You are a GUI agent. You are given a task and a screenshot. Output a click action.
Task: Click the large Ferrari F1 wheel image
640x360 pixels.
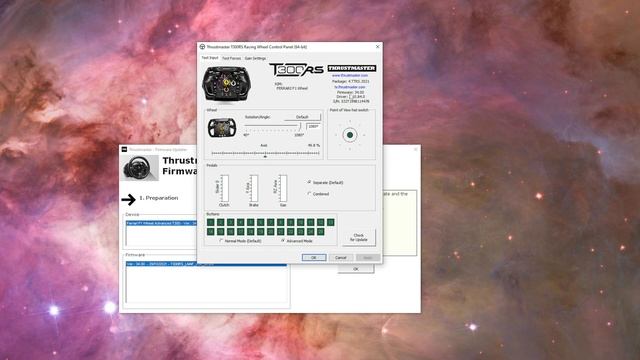pyautogui.click(x=227, y=85)
